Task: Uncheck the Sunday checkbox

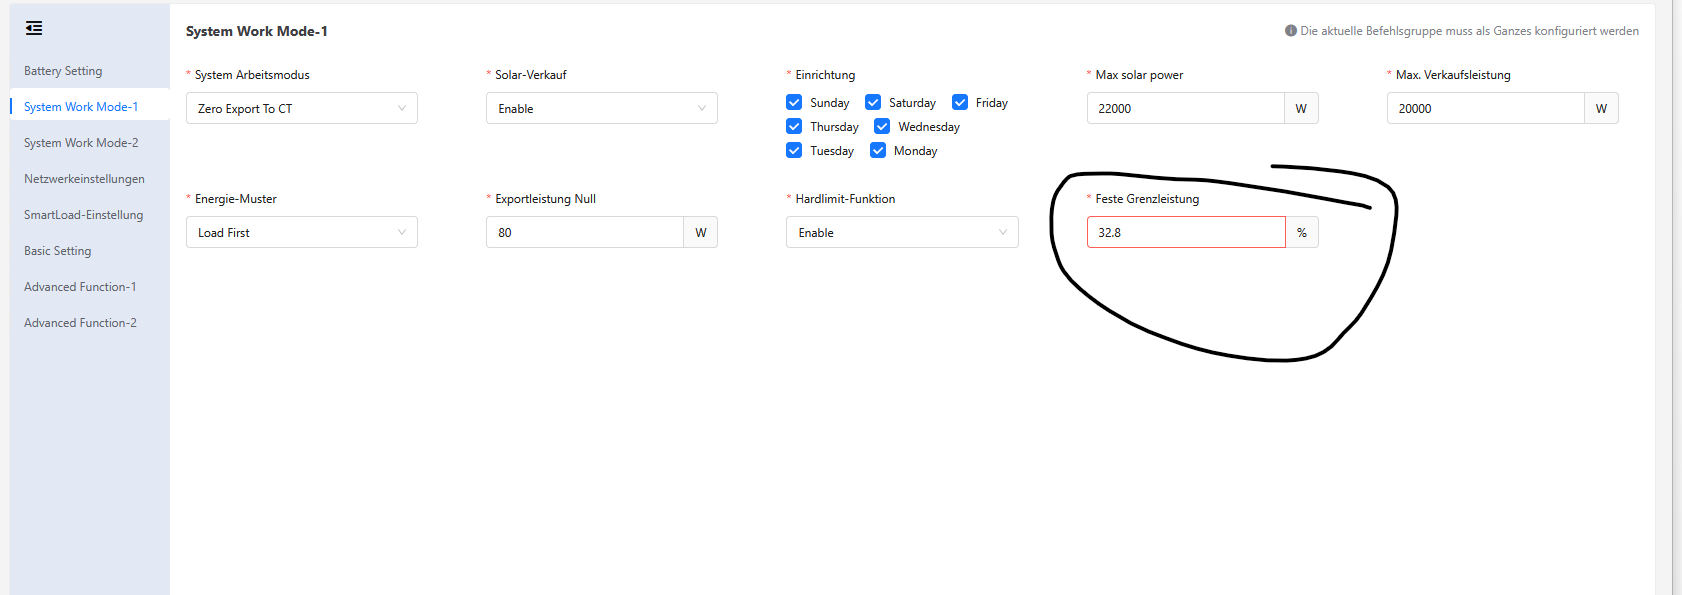Action: (x=794, y=102)
